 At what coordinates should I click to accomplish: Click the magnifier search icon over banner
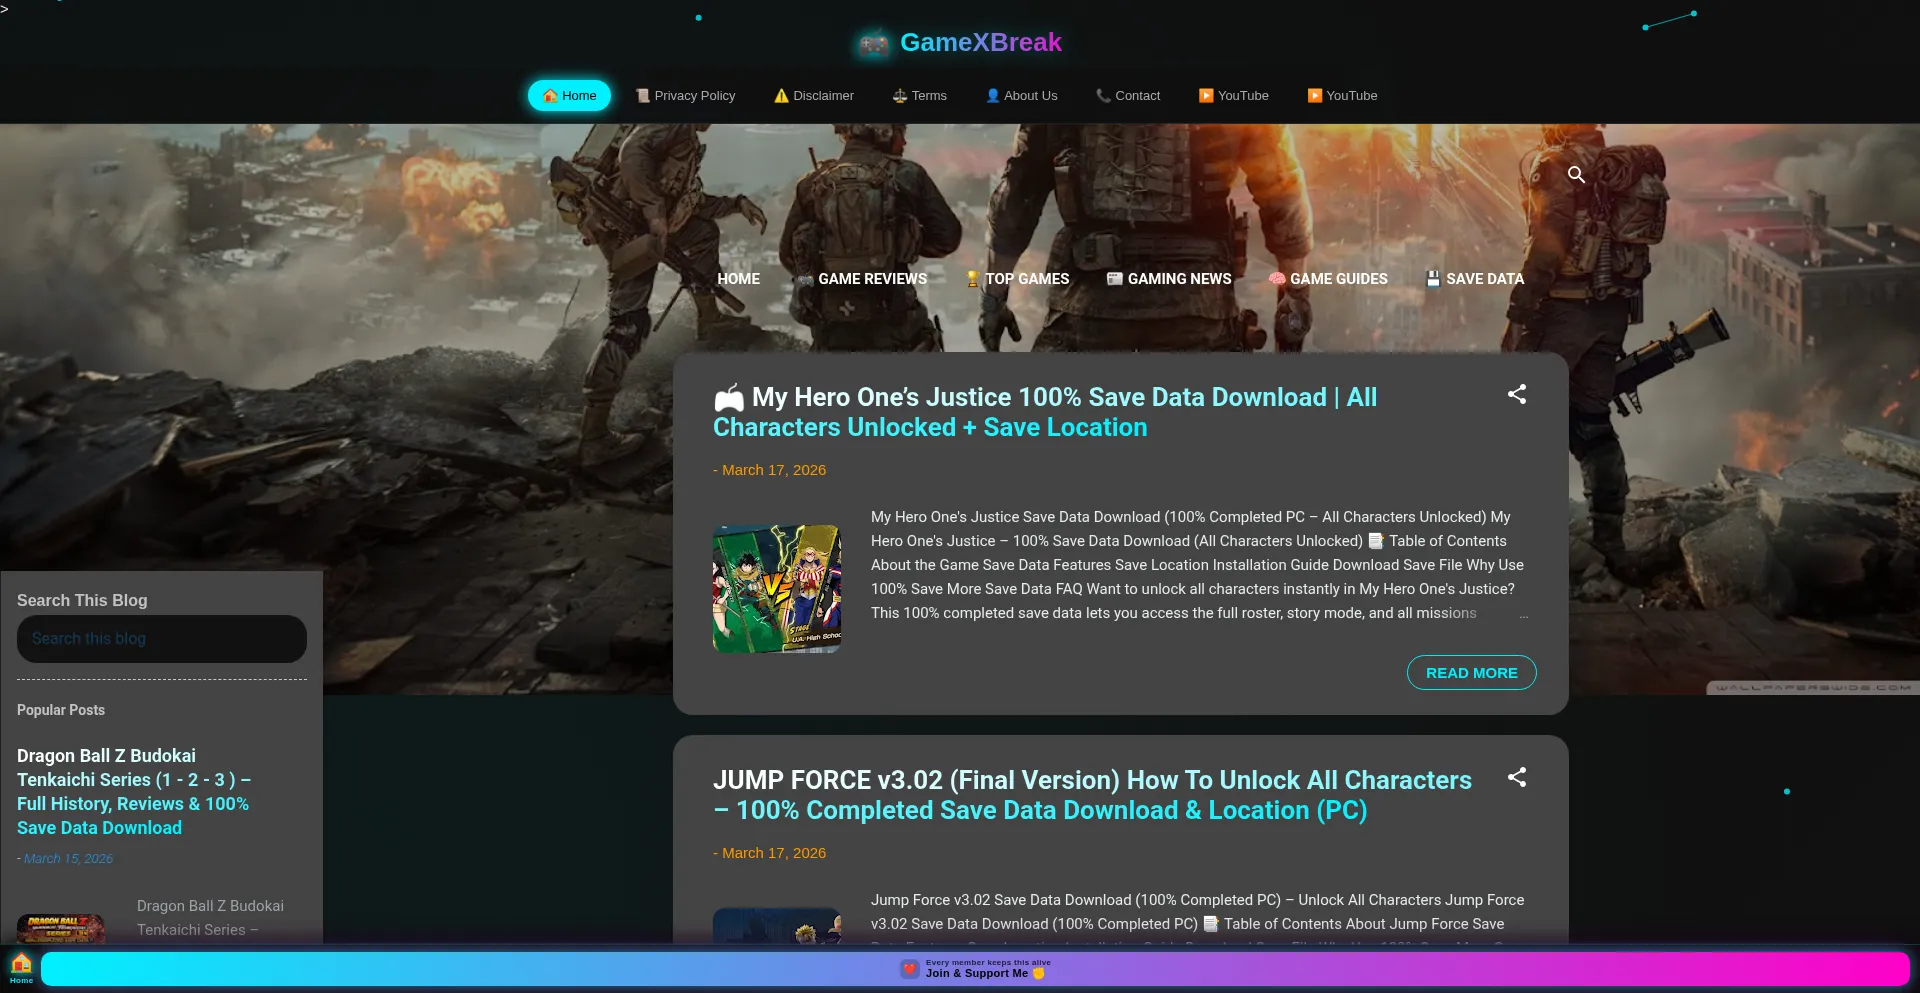[x=1576, y=175]
